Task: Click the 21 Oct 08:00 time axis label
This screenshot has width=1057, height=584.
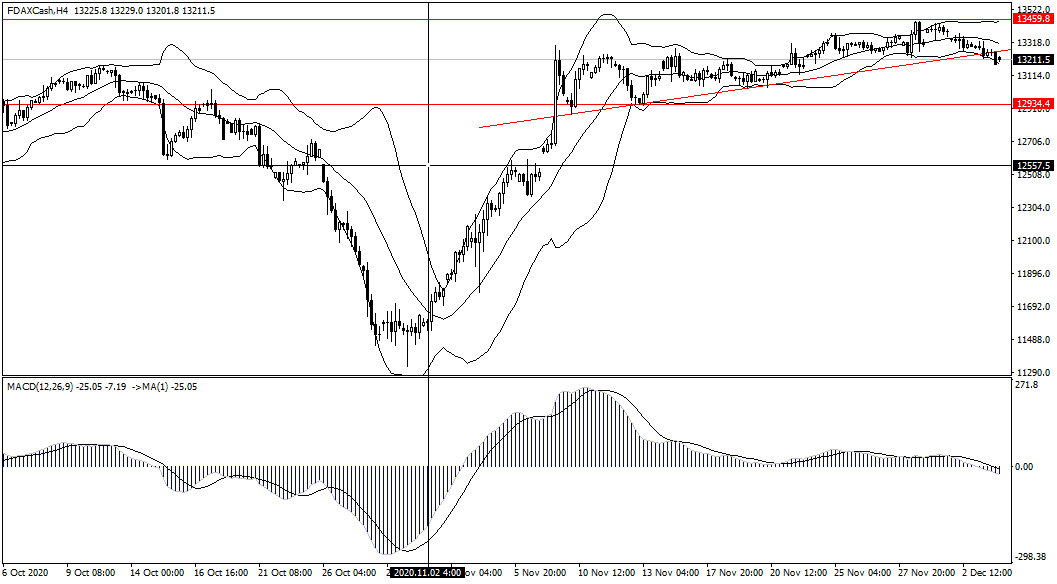Action: [285, 573]
